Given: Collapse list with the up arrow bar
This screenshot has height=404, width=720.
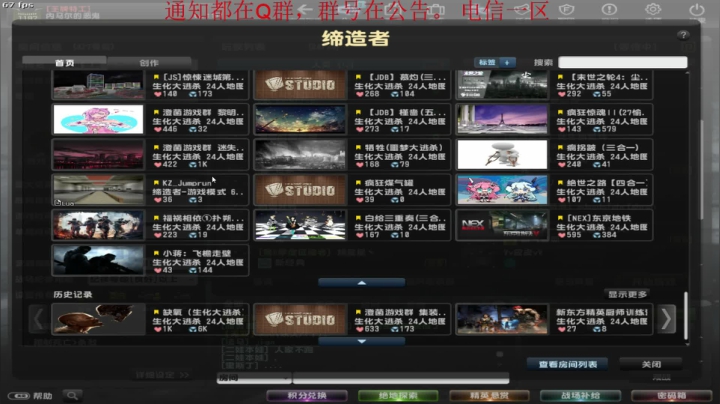Looking at the screenshot, I should [x=361, y=283].
